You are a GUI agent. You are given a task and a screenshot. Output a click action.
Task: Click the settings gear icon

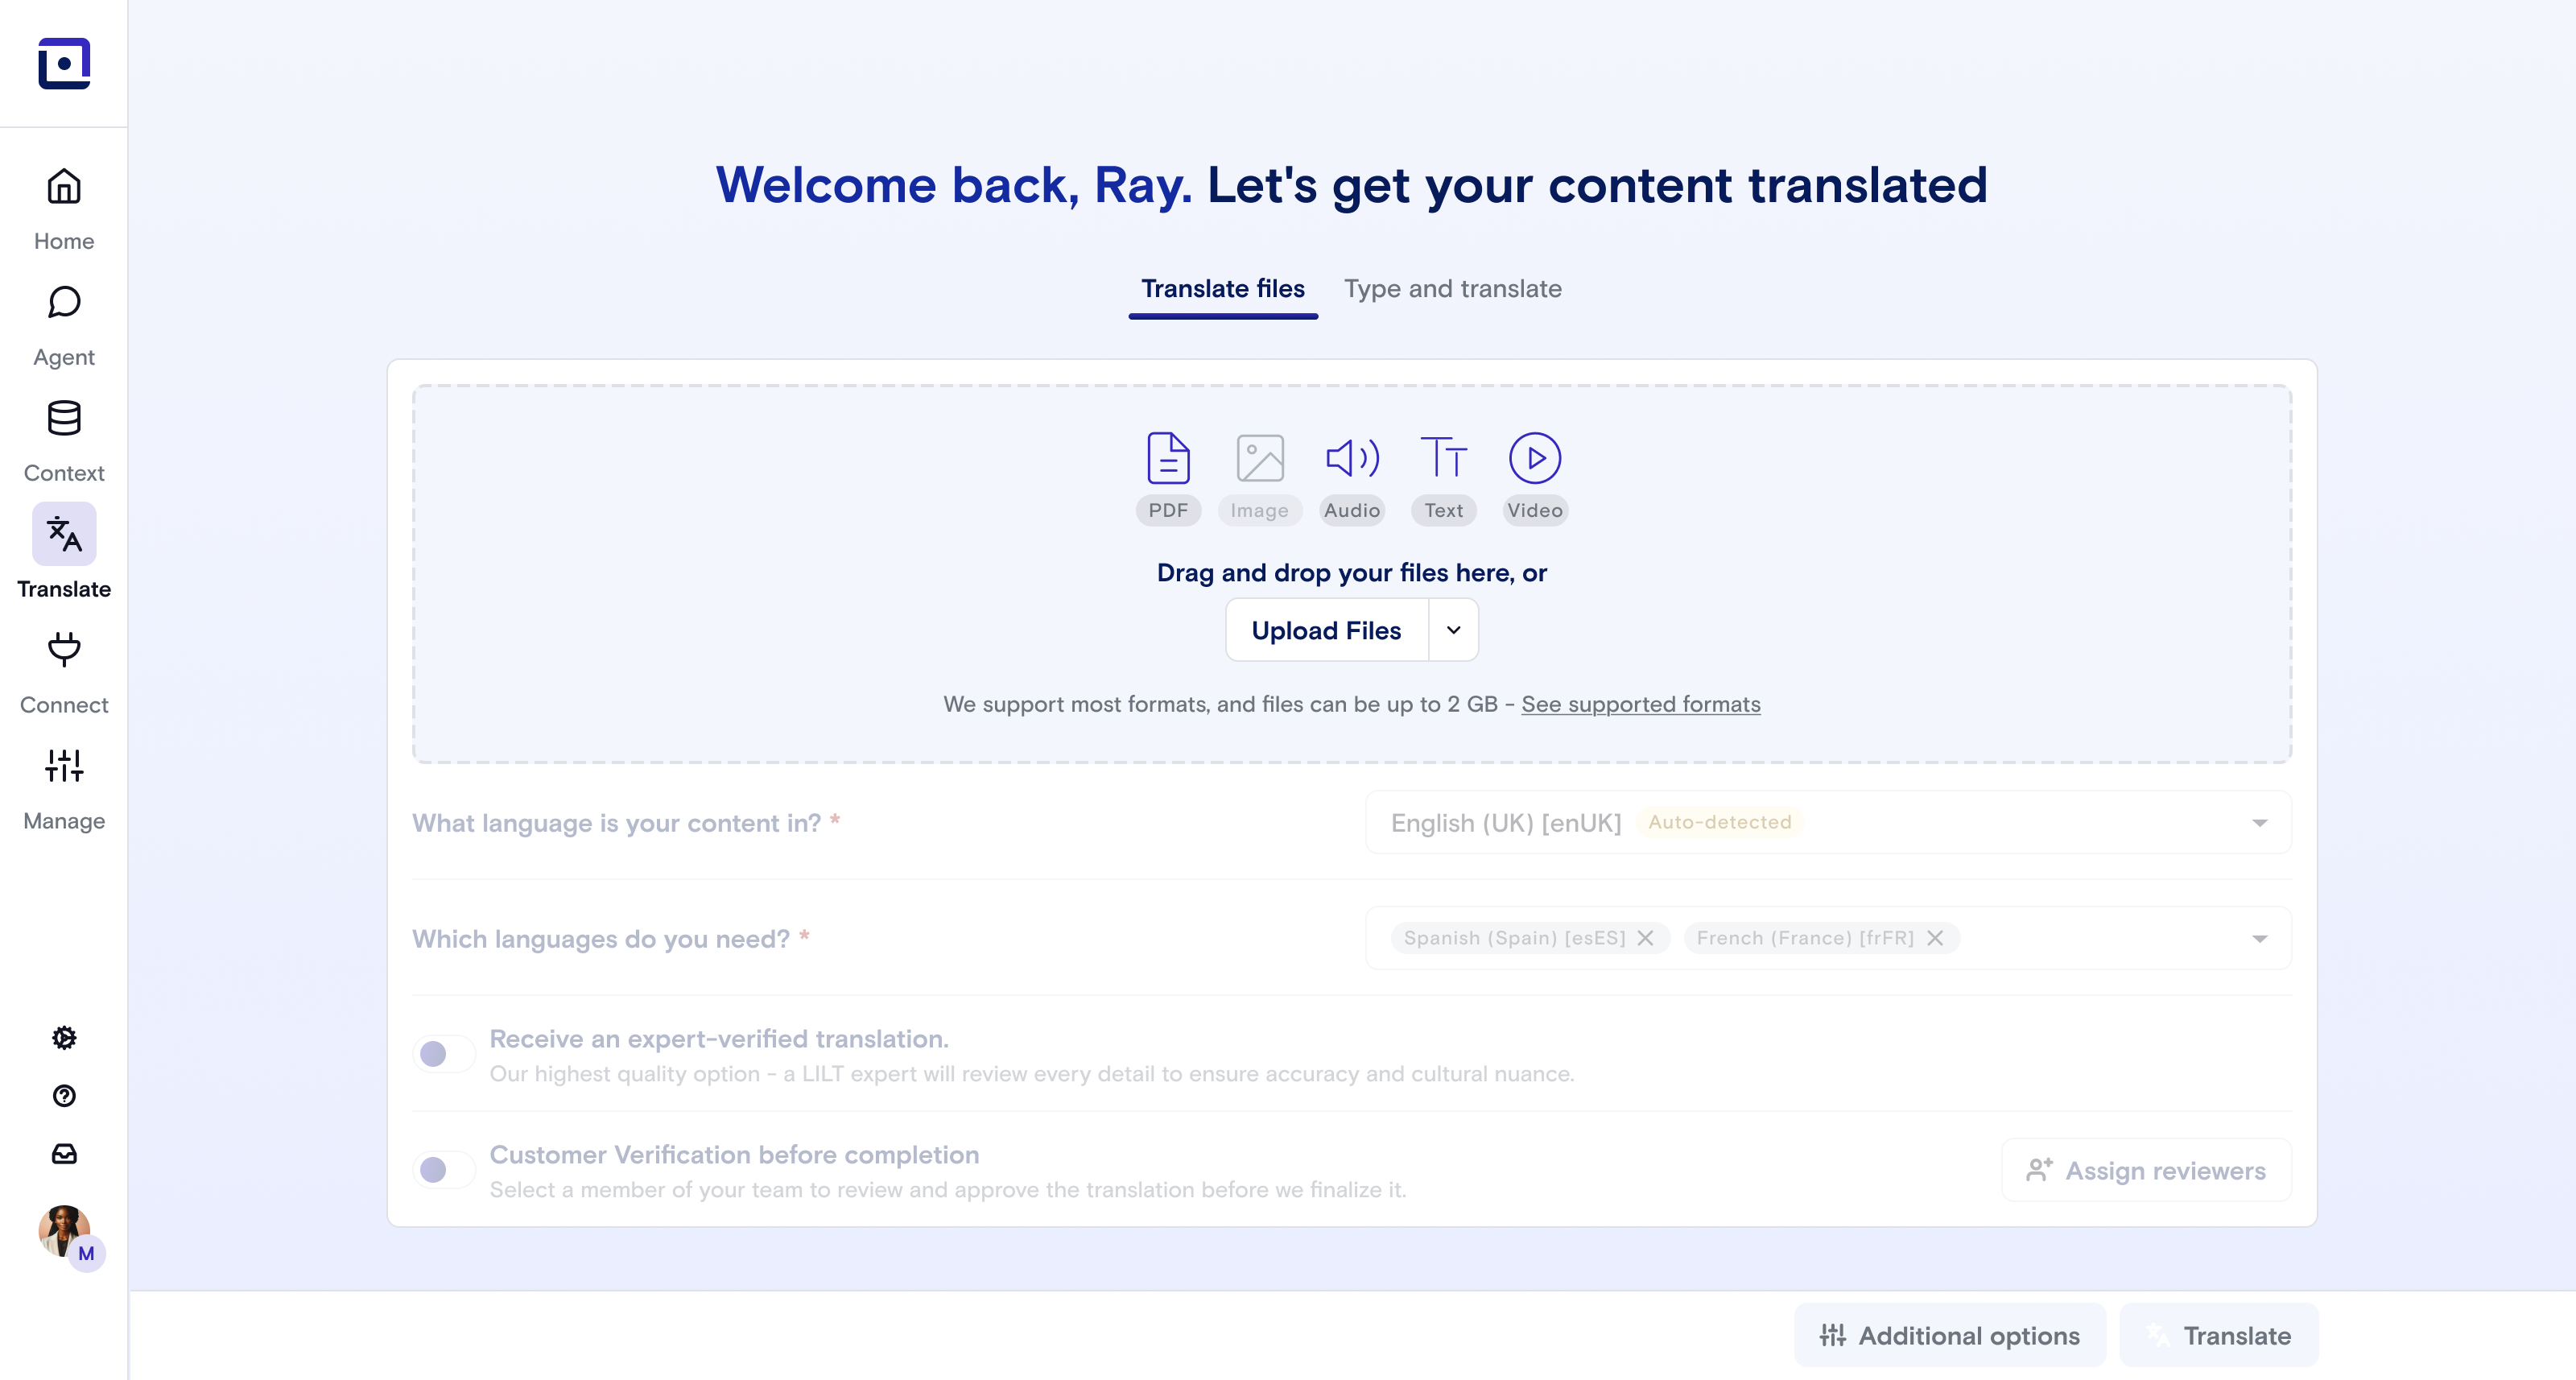tap(64, 1038)
